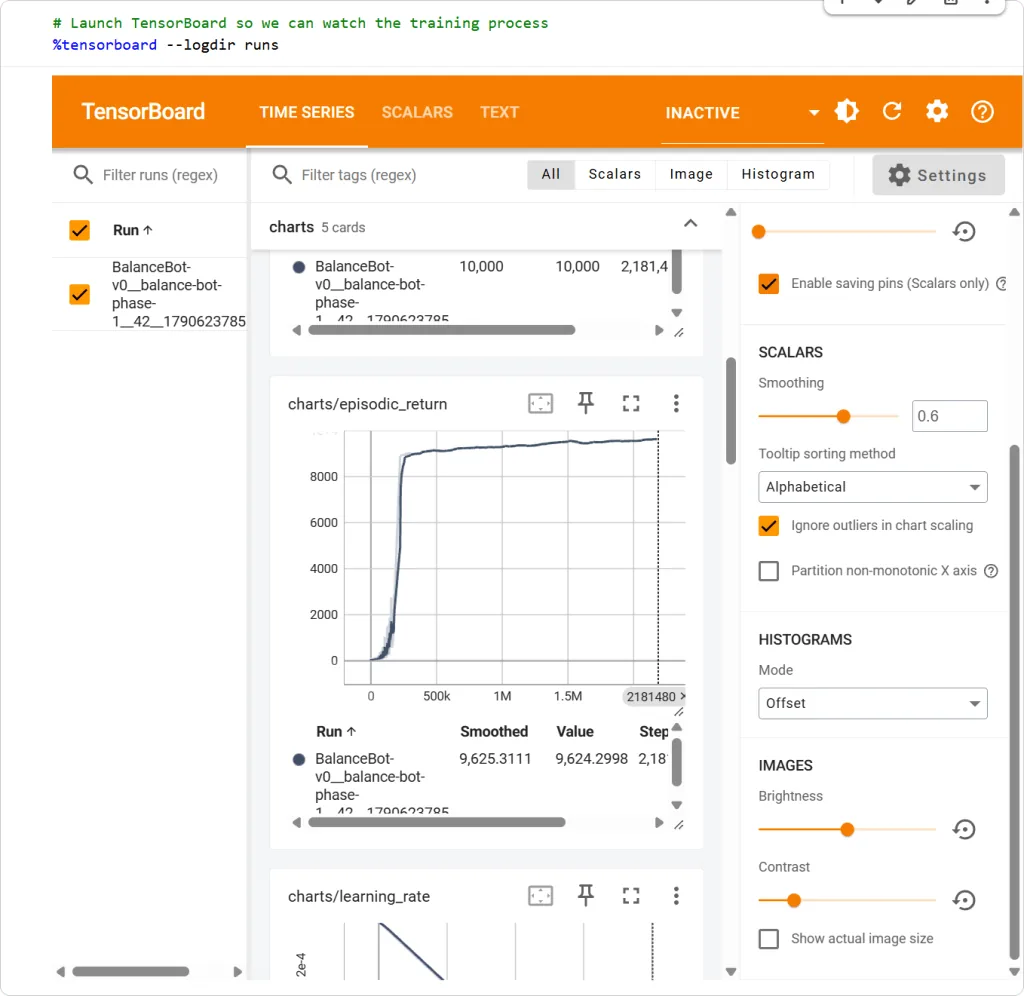Viewport: 1024px width, 996px height.
Task: Open the gear settings icon in the orange header
Action: pyautogui.click(x=937, y=112)
